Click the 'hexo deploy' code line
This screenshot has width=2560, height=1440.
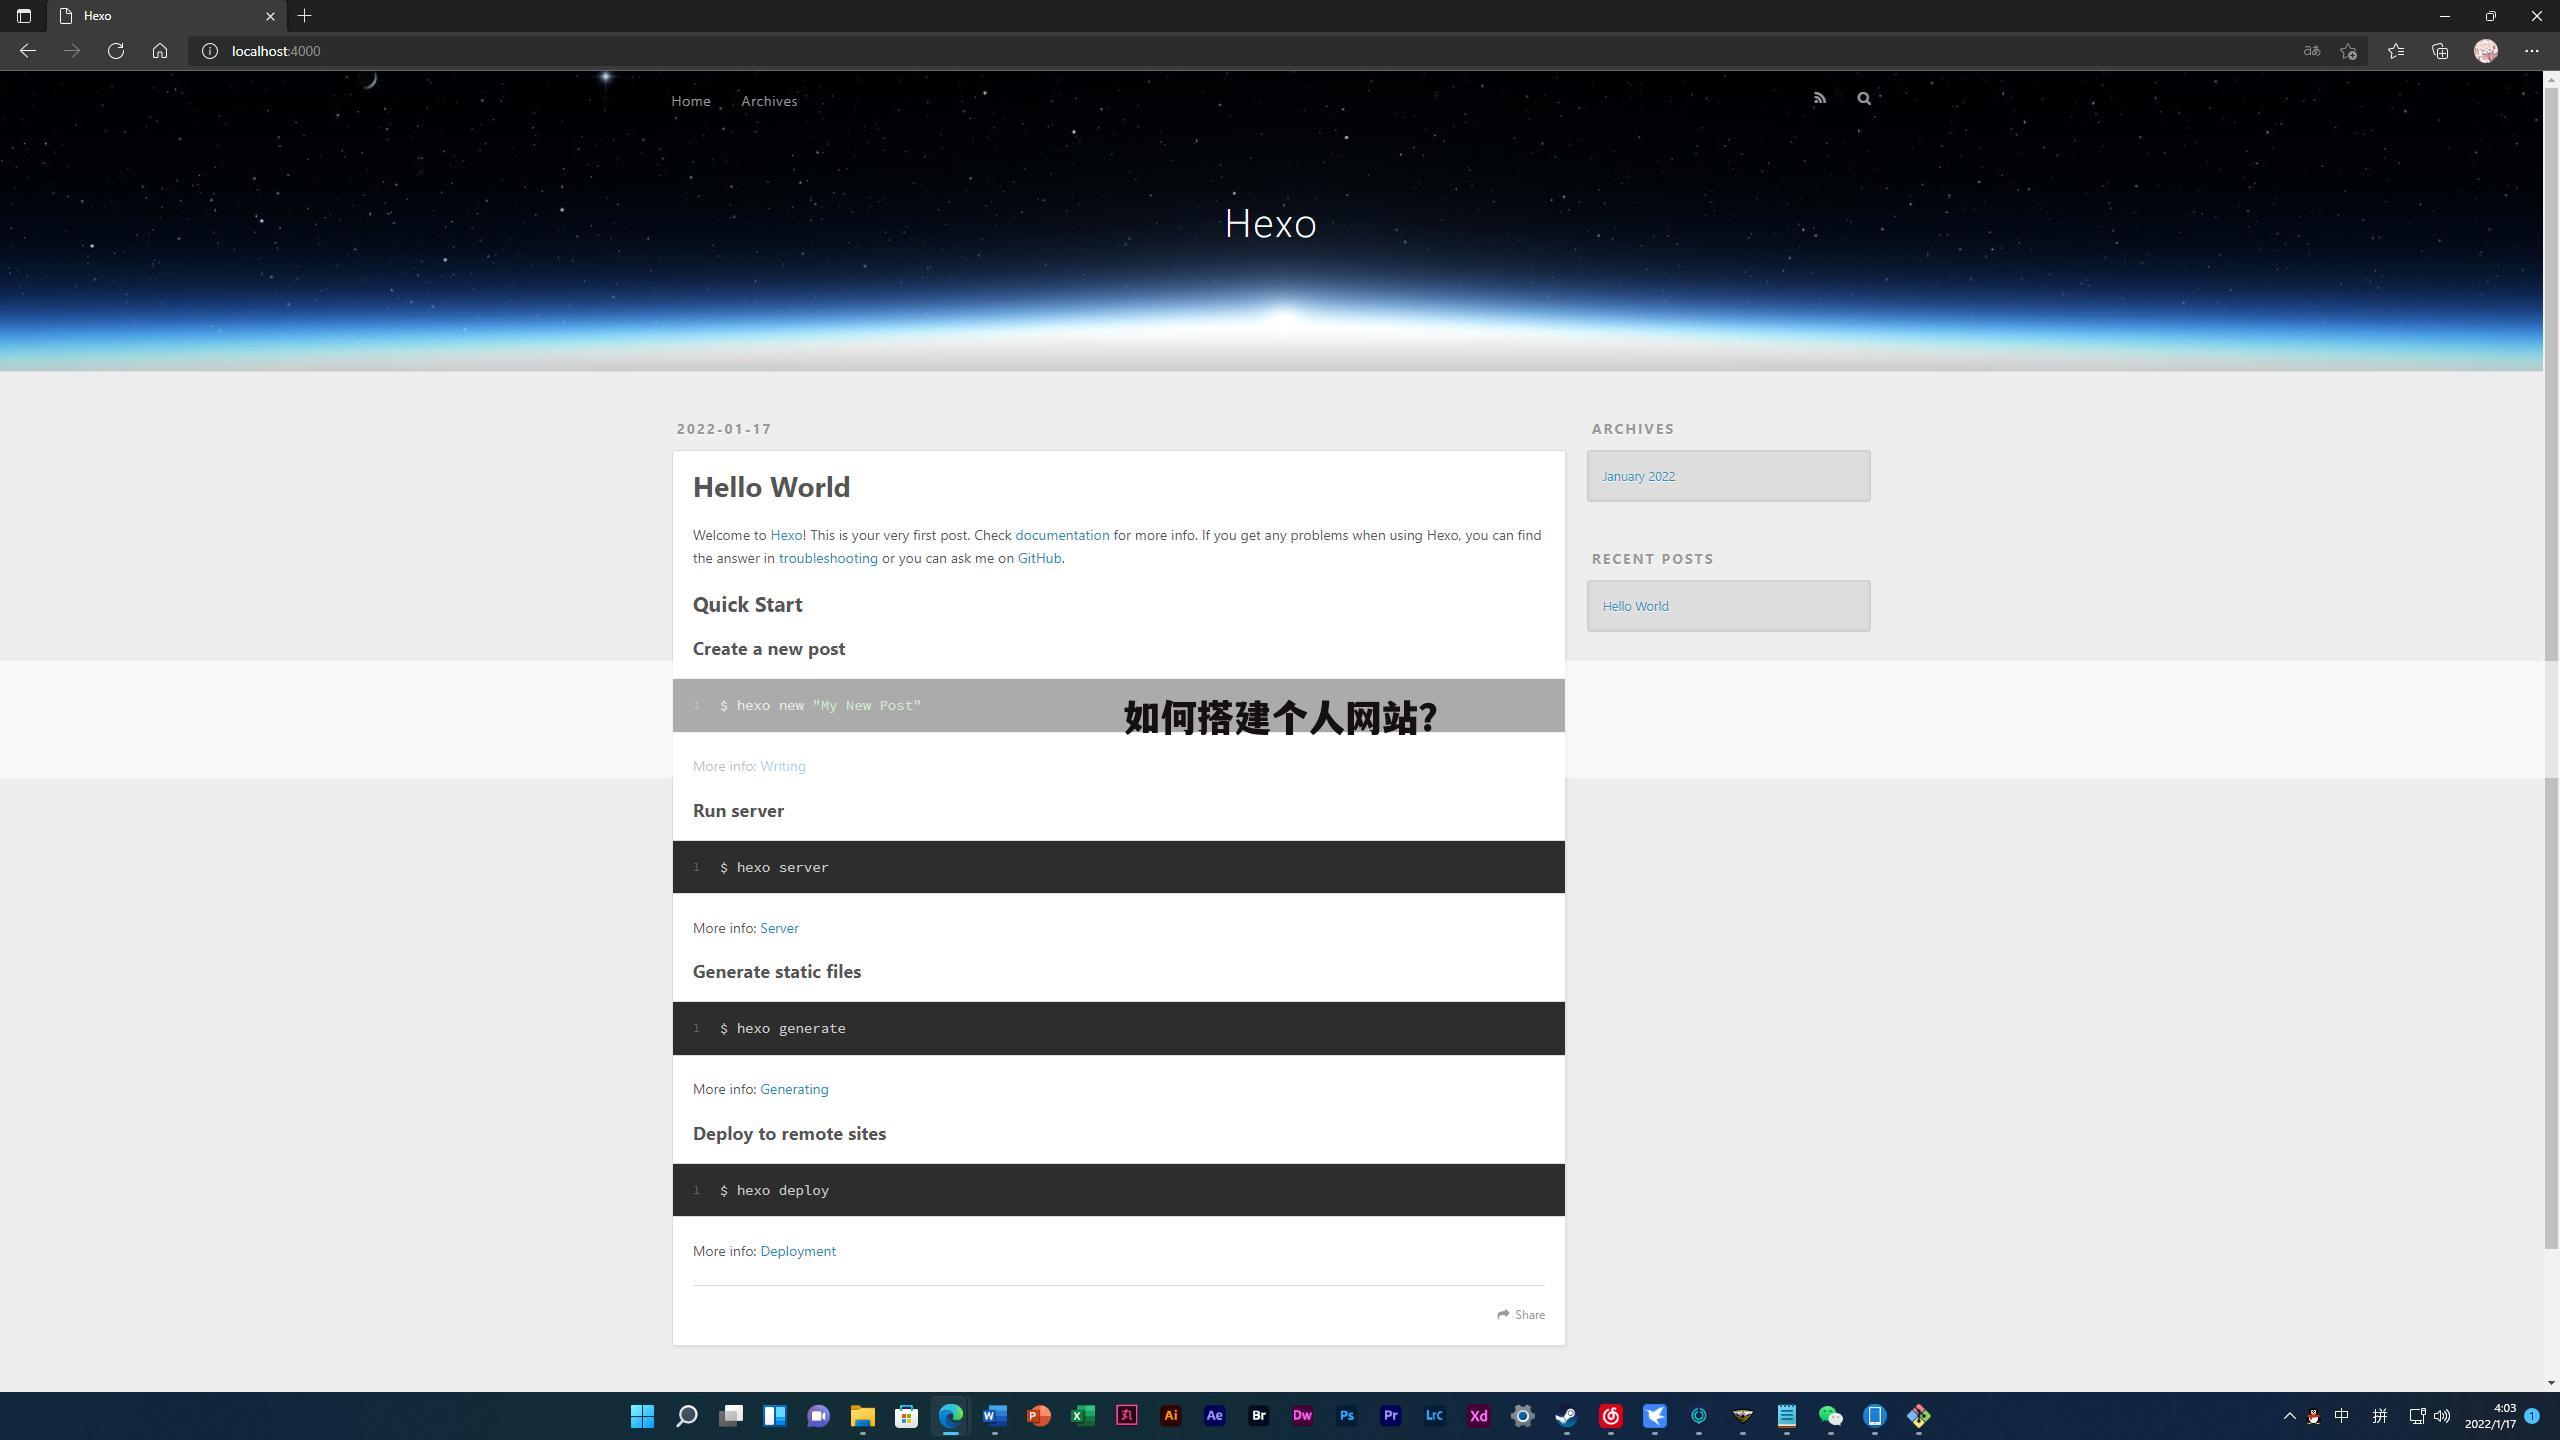(x=774, y=1190)
